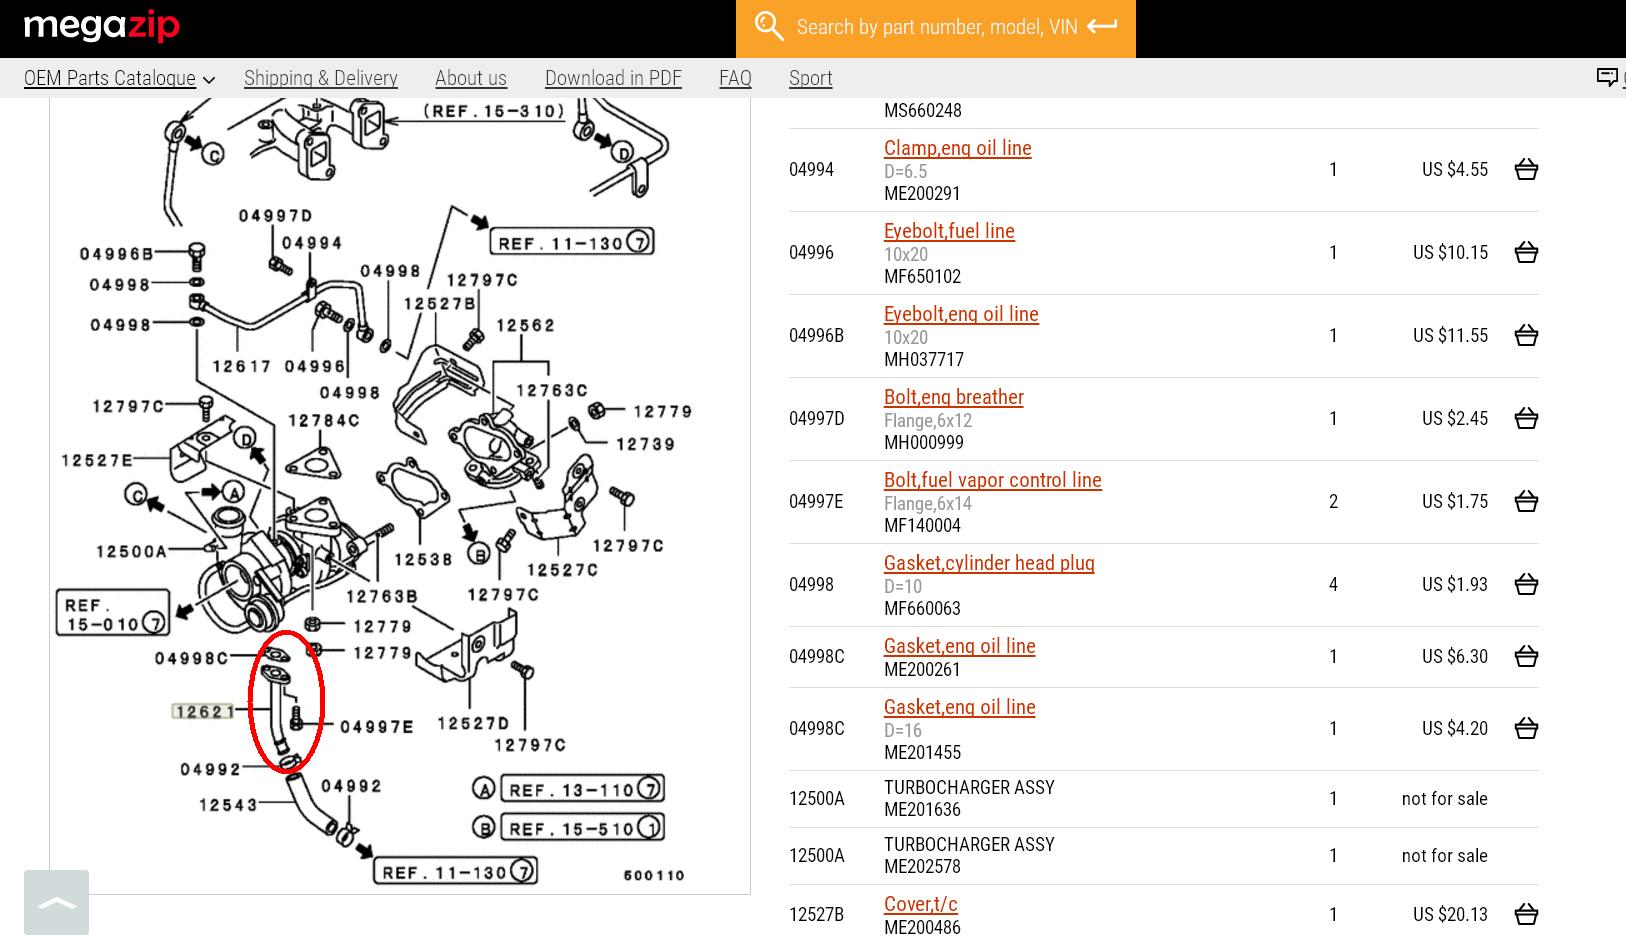Go to the FAQ page
Screen dimensions: 1626x939
click(735, 78)
